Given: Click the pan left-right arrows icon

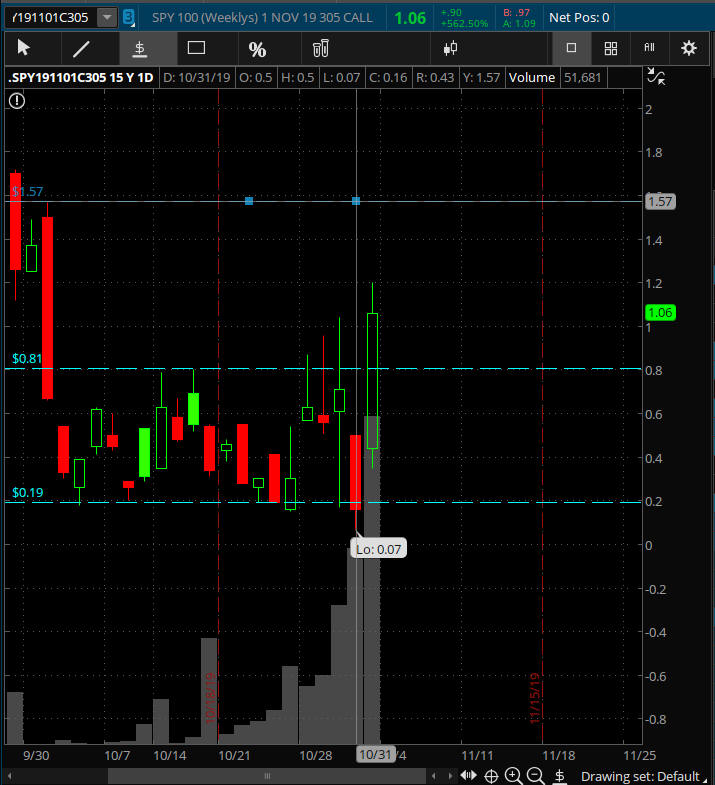Looking at the screenshot, I should [469, 776].
